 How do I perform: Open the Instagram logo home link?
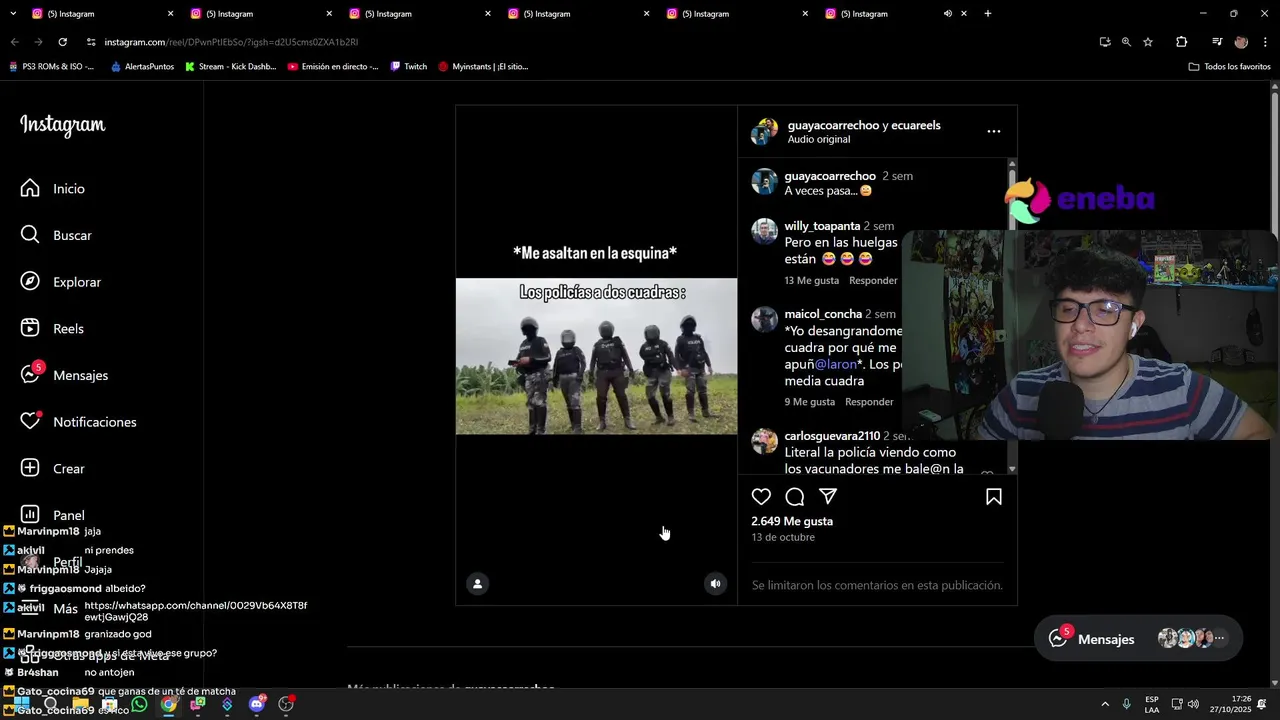click(63, 125)
